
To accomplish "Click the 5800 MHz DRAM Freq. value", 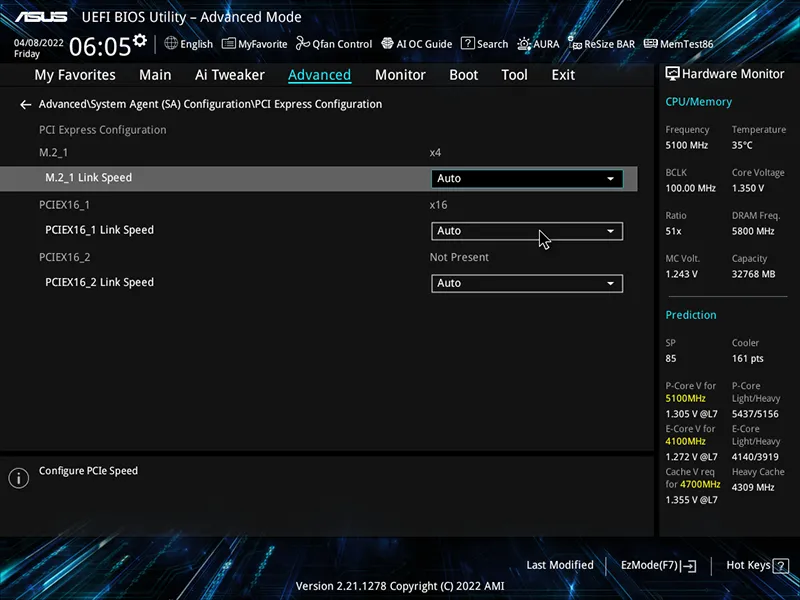I will (x=753, y=231).
